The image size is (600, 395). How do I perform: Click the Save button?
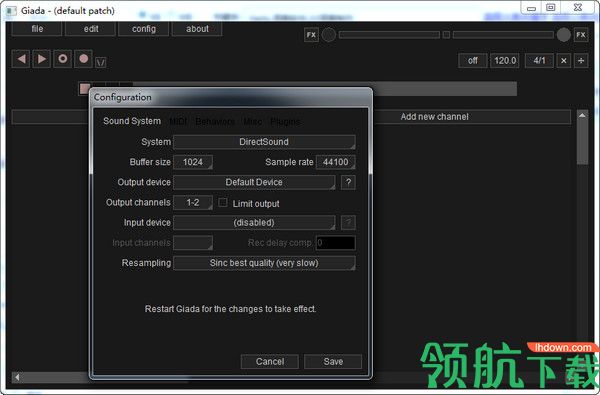pyautogui.click(x=333, y=361)
